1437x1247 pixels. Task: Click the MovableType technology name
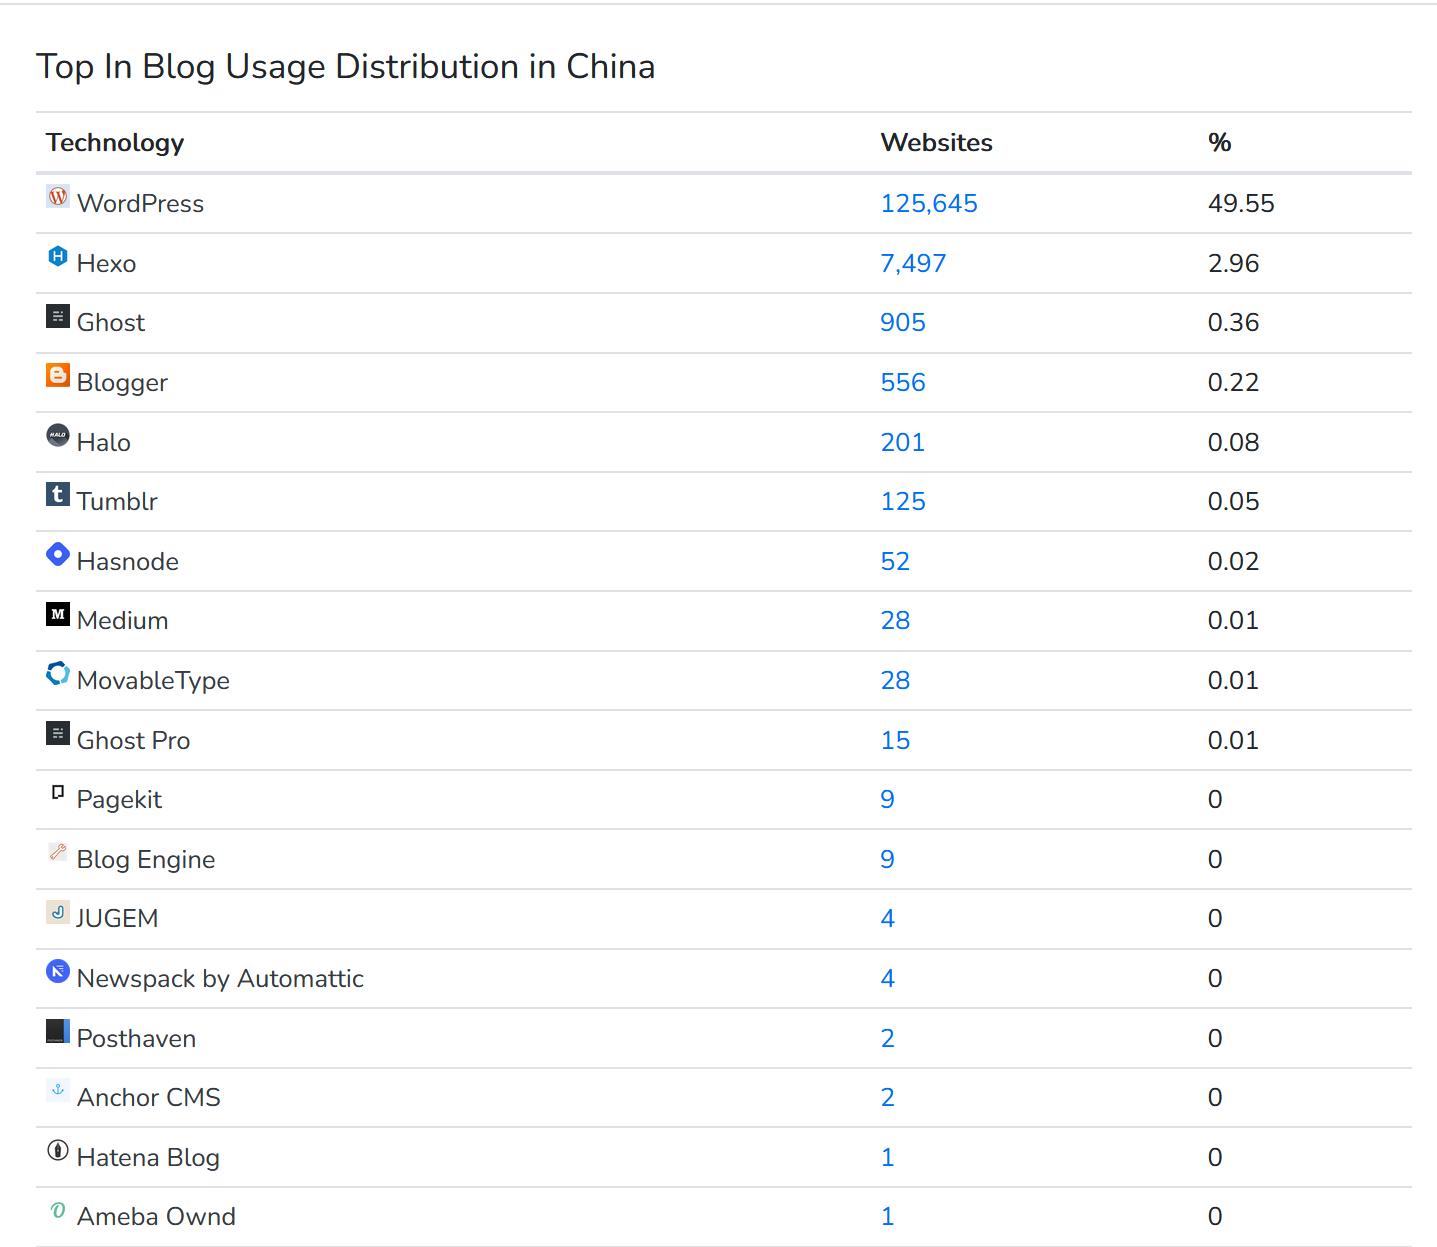point(153,681)
